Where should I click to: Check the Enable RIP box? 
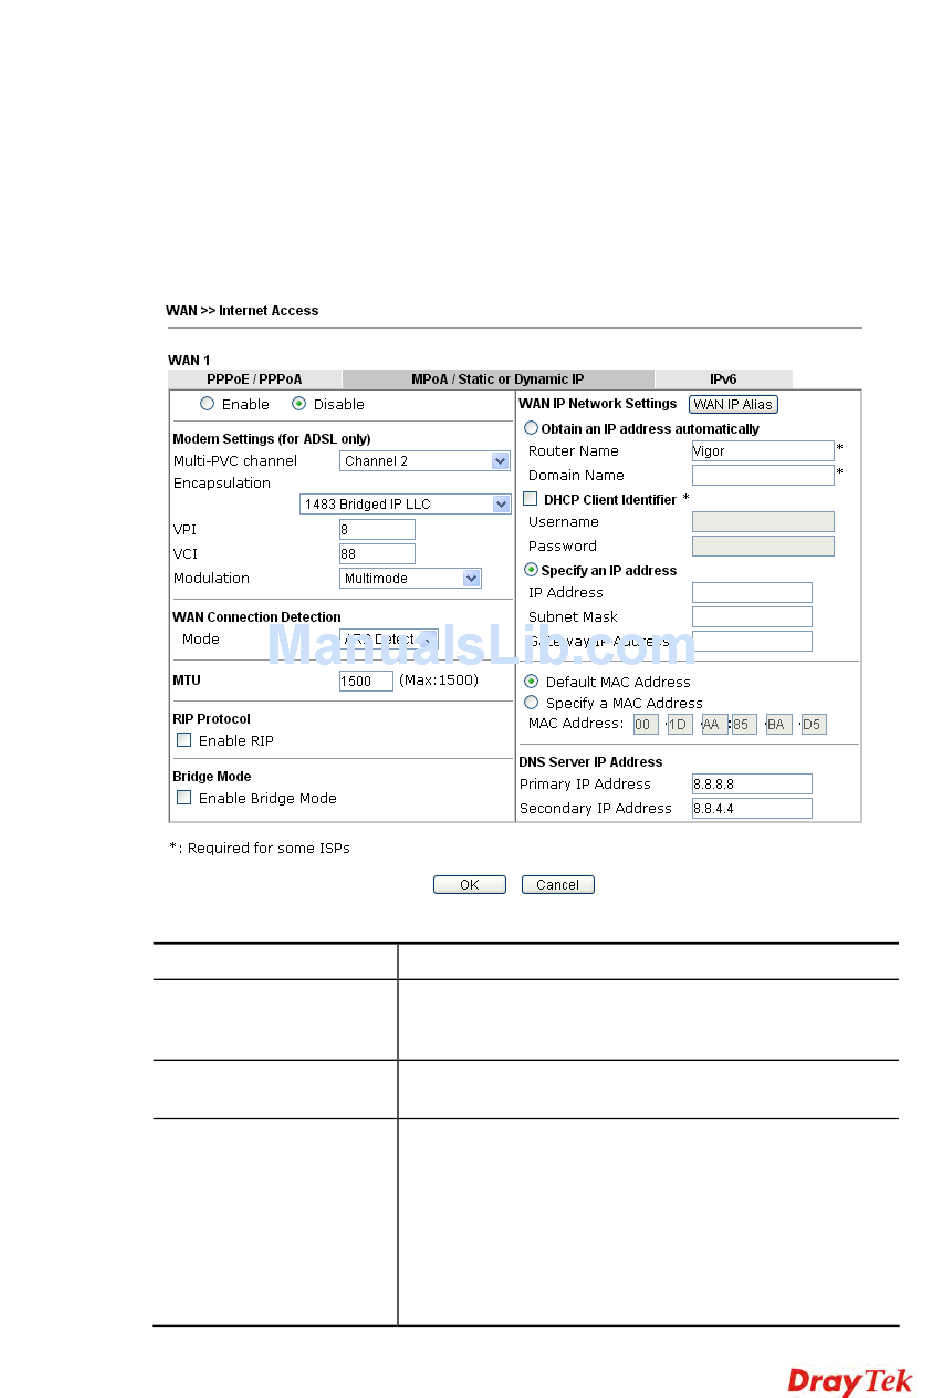click(x=184, y=741)
